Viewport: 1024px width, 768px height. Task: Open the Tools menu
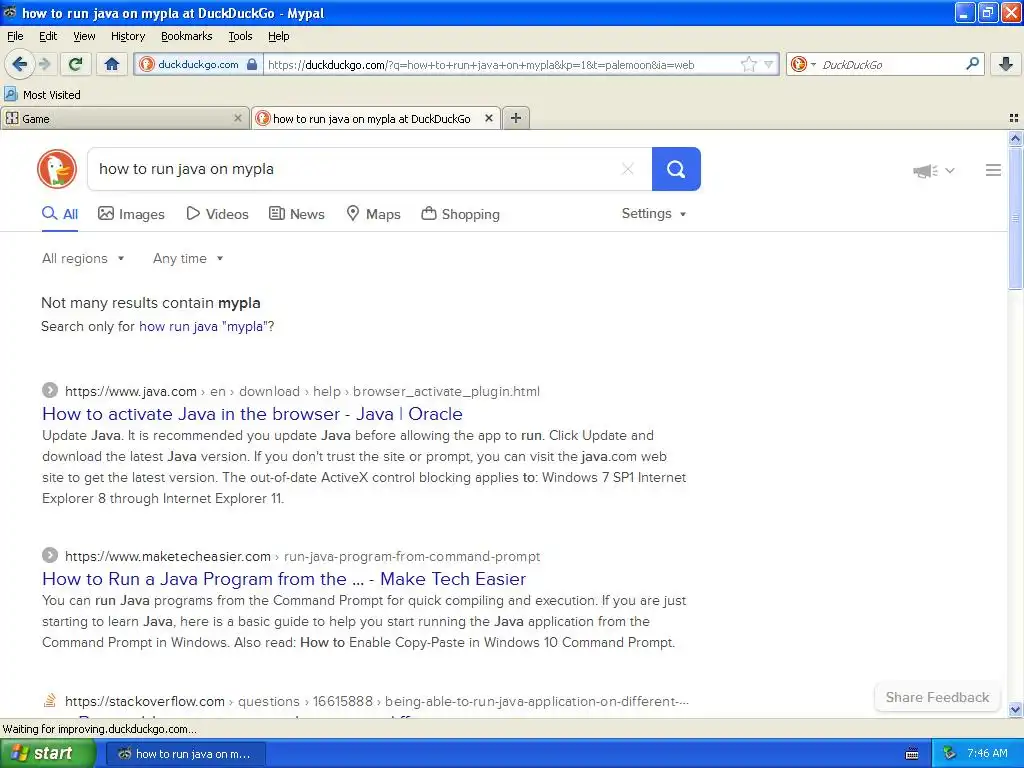pos(240,36)
